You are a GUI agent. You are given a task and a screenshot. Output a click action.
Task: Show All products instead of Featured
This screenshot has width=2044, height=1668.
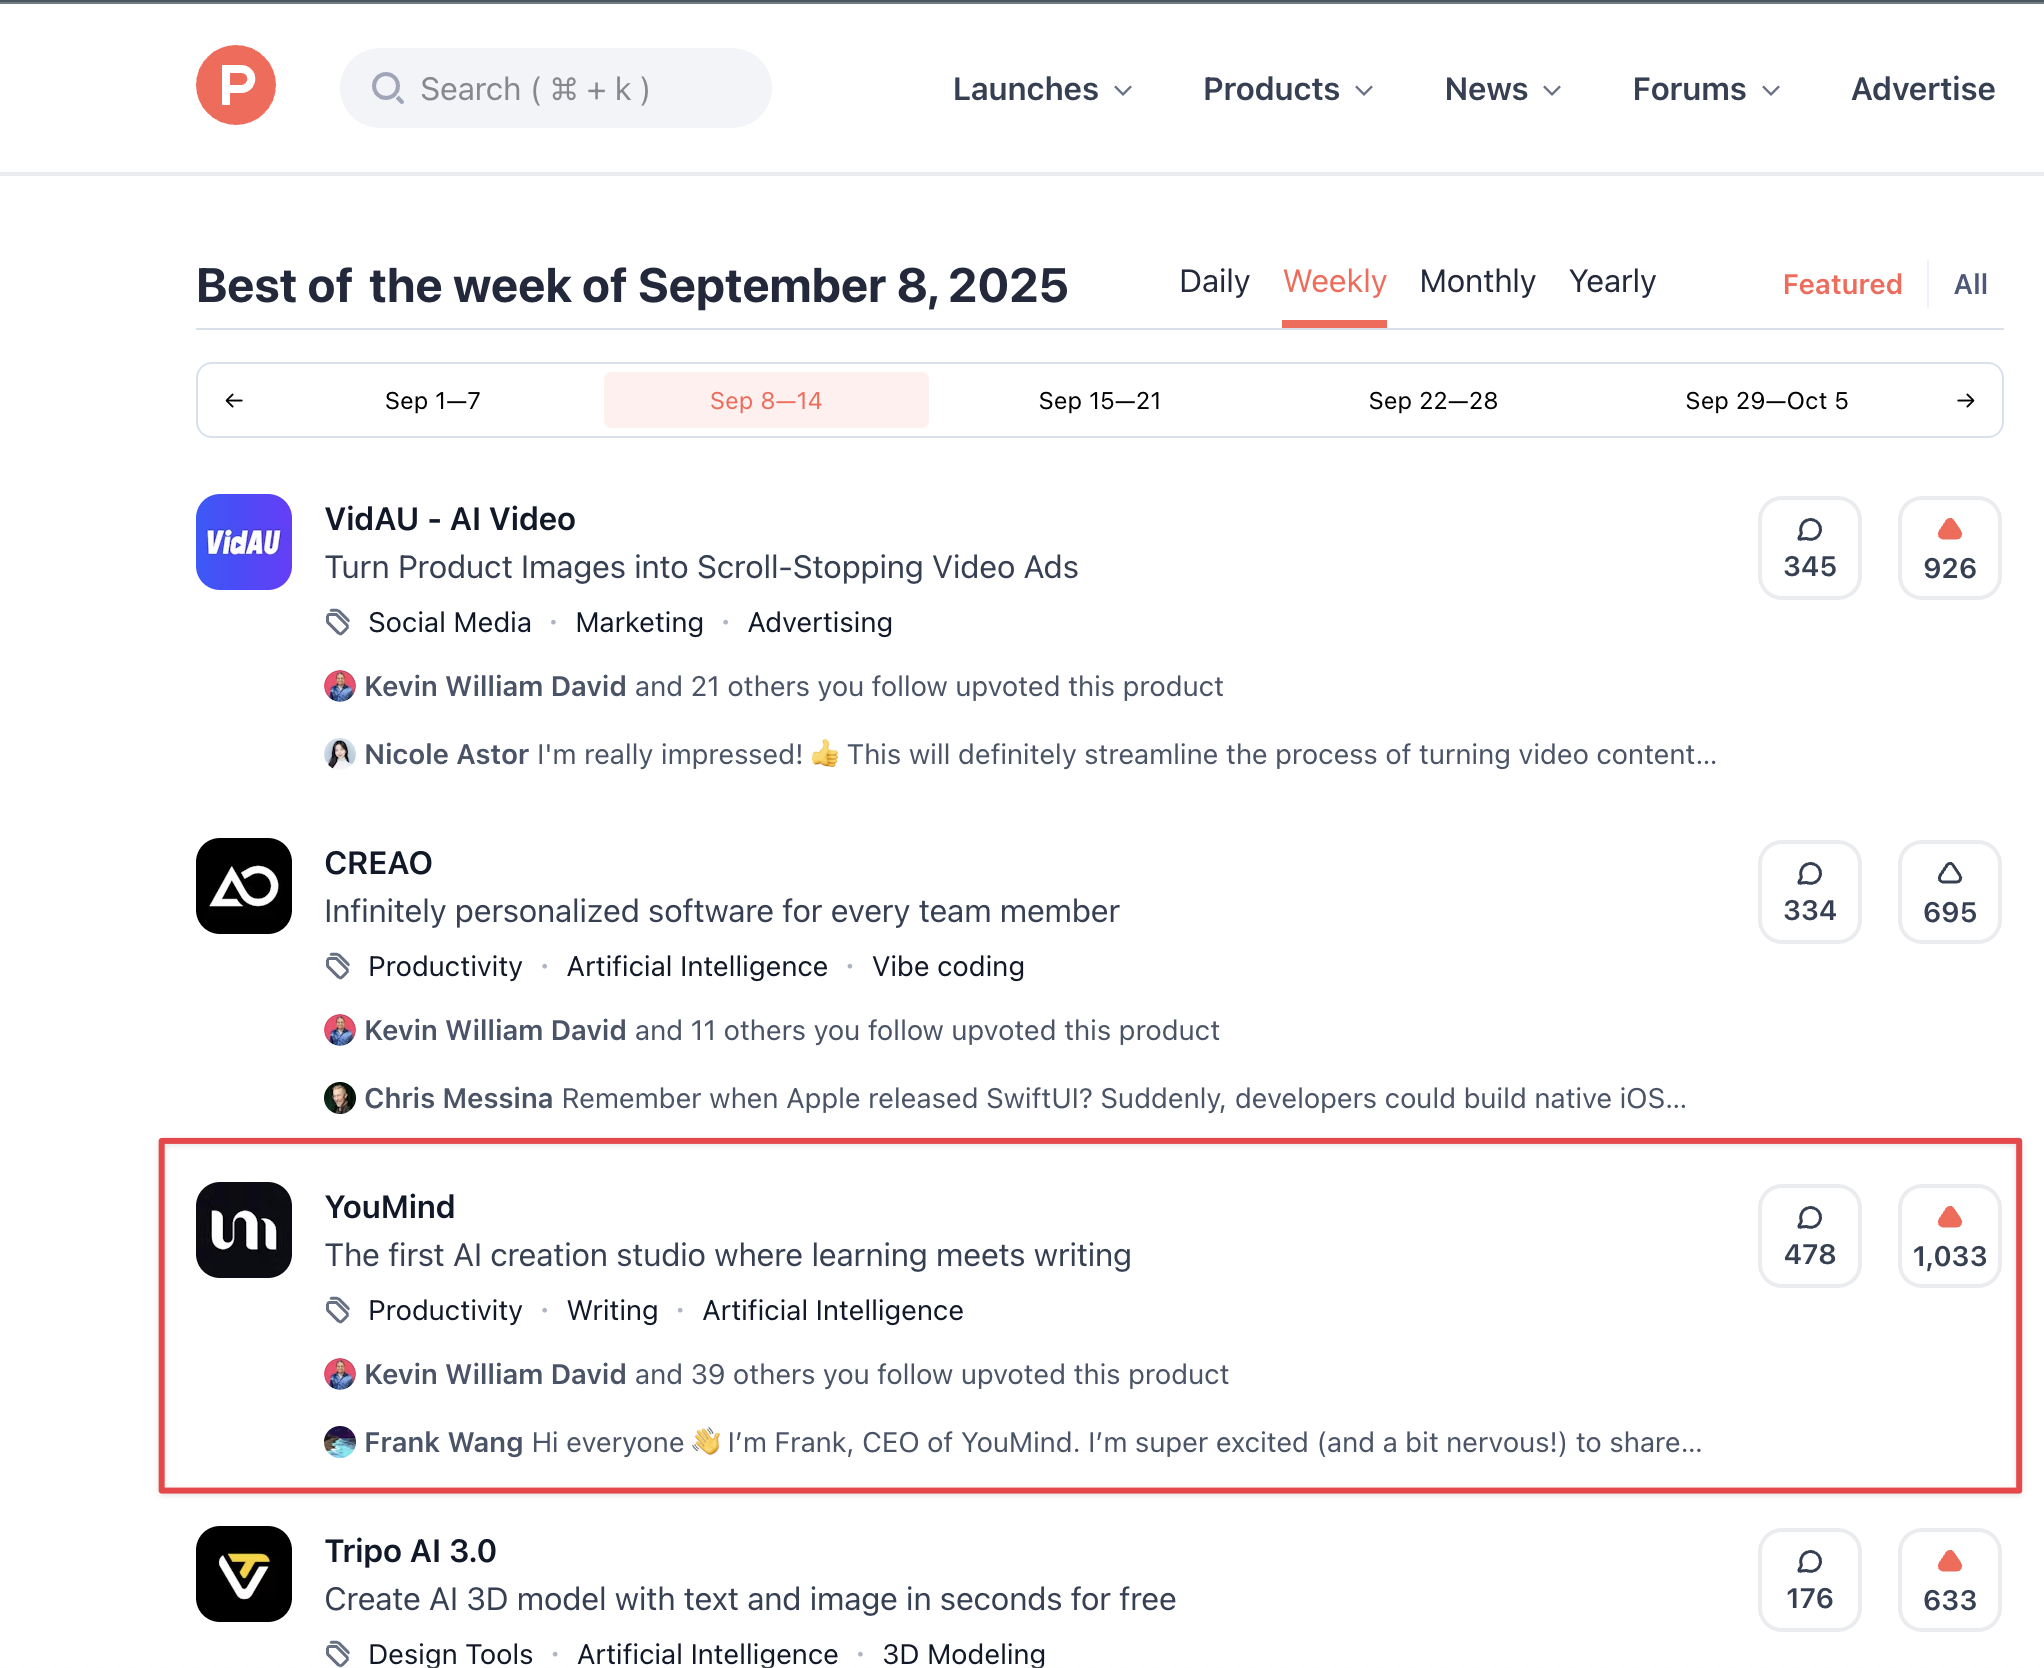click(x=1970, y=285)
